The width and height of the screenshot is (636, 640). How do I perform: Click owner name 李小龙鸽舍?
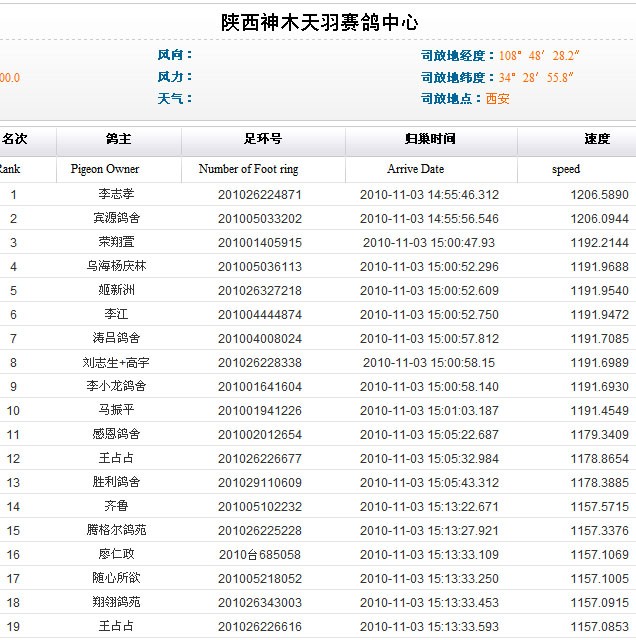point(118,386)
